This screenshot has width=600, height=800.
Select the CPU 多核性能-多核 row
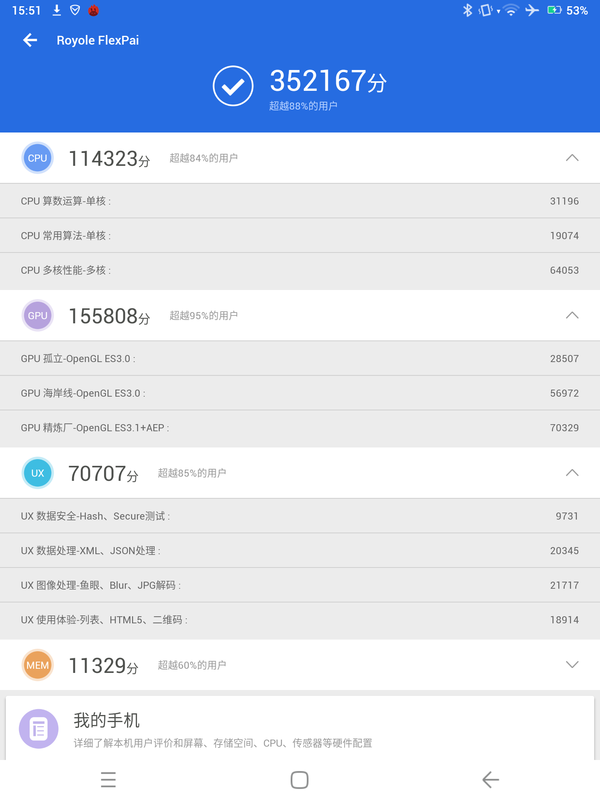[300, 271]
